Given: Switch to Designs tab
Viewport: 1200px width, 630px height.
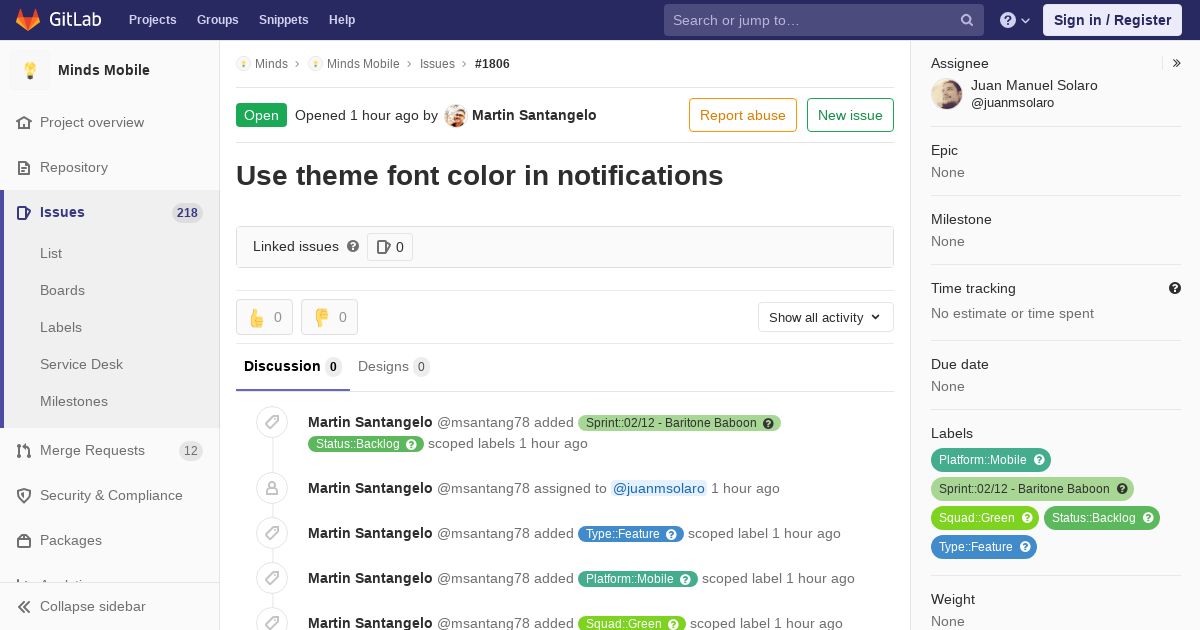Looking at the screenshot, I should (x=394, y=366).
